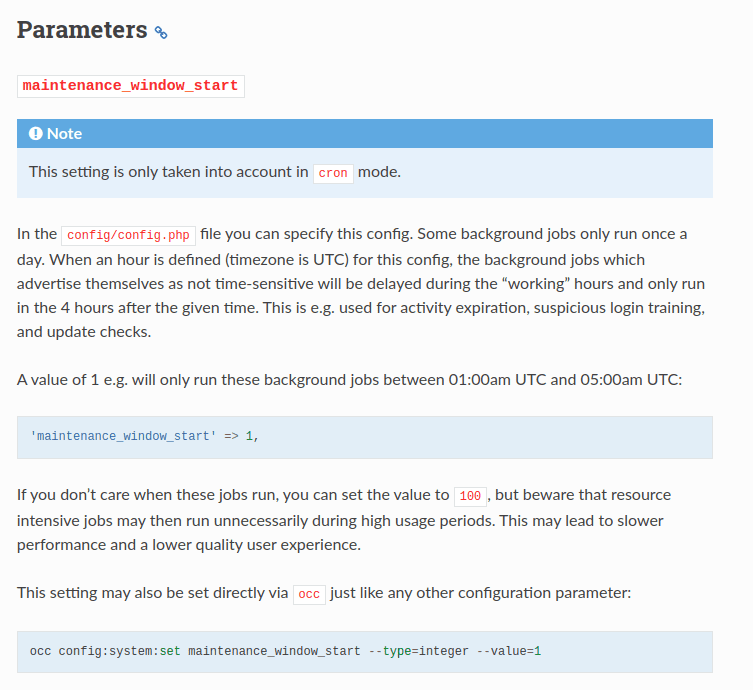The height and width of the screenshot is (690, 753).
Task: Click the inline 'occ' code literal
Action: click(x=309, y=594)
